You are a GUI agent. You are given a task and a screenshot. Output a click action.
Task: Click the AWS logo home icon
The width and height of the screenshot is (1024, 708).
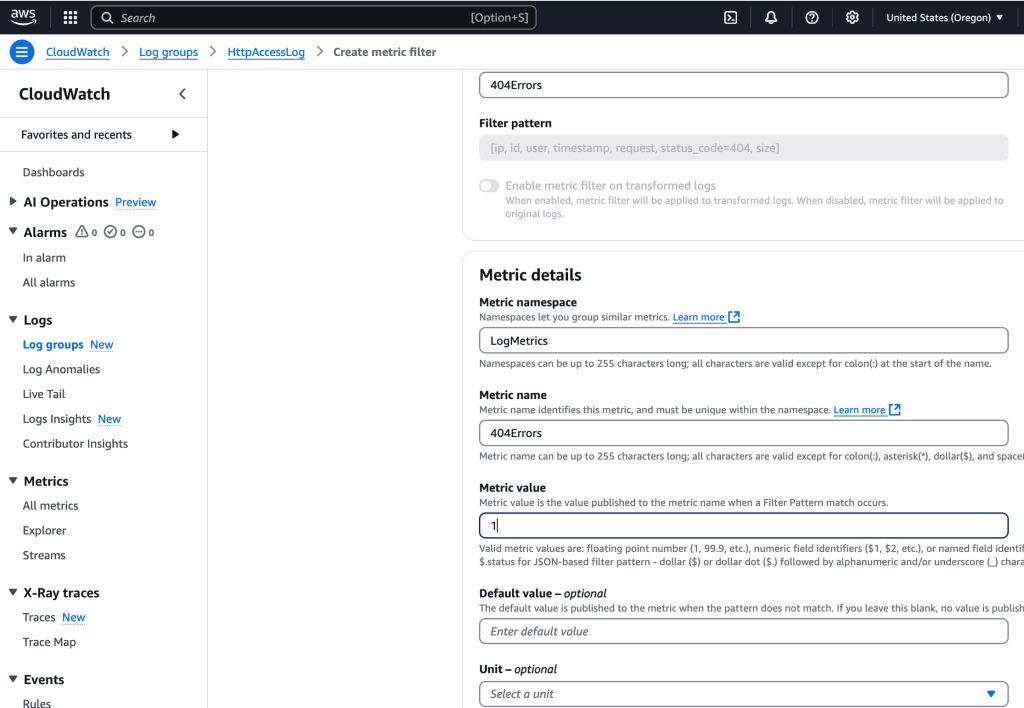(23, 17)
